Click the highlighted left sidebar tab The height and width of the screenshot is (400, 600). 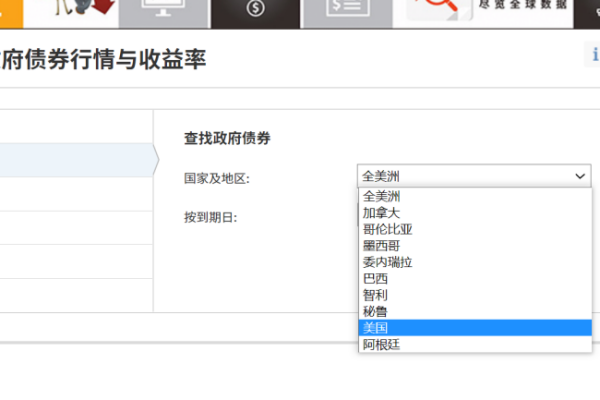click(75, 160)
